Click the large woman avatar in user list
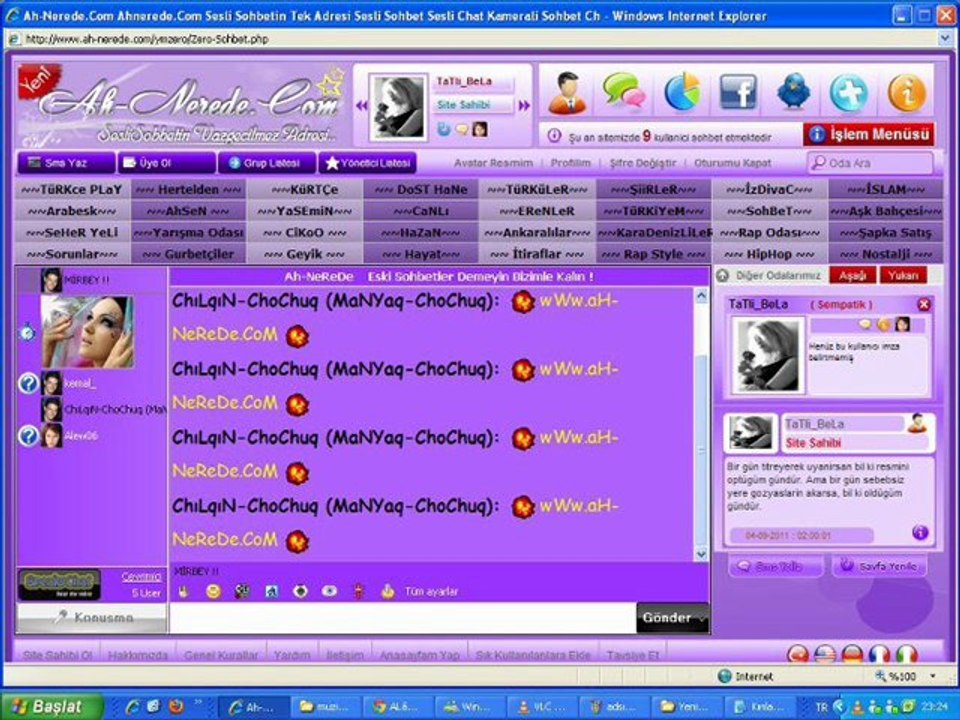The image size is (960, 720). [x=87, y=332]
